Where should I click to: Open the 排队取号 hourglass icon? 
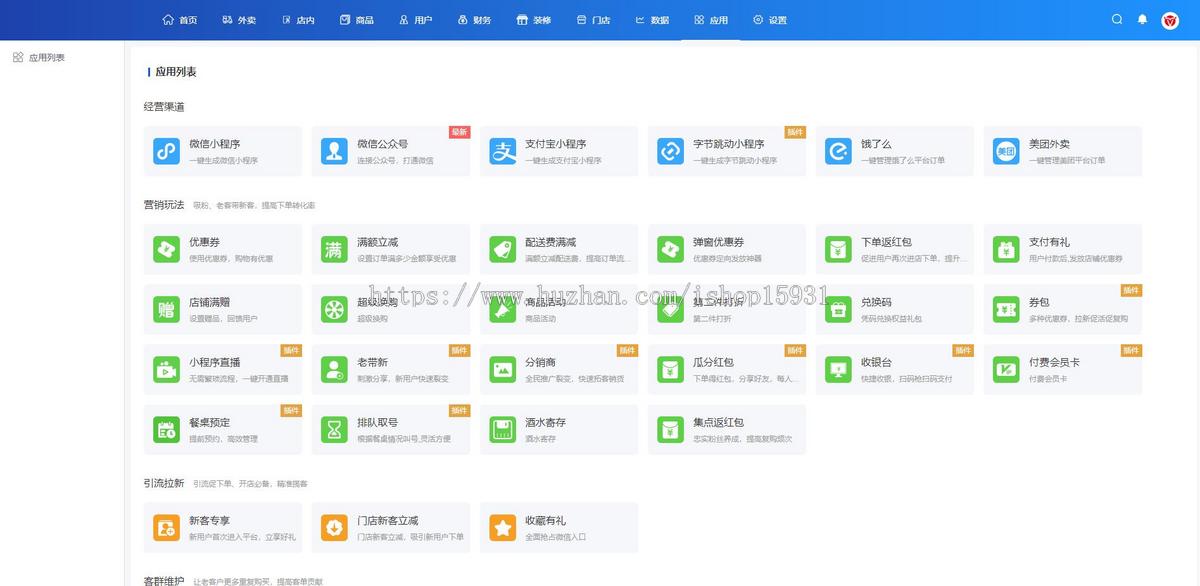point(334,429)
